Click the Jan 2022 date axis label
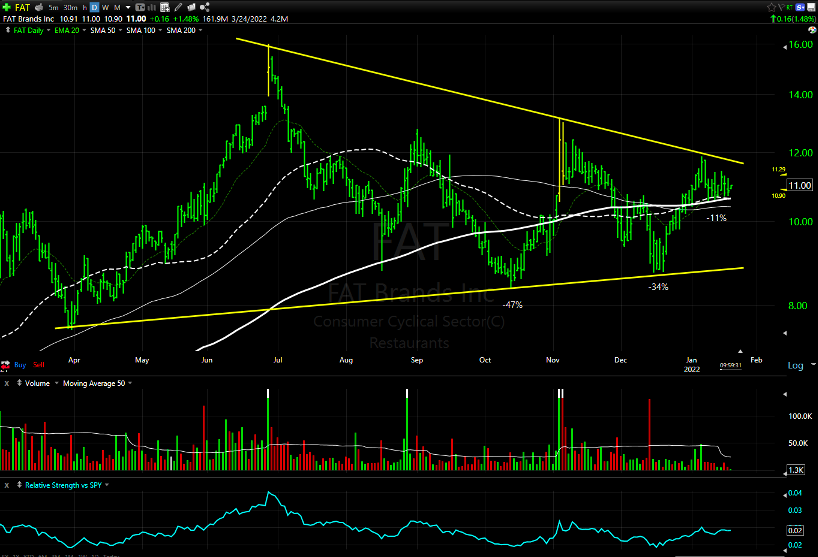The image size is (818, 557). 692,365
